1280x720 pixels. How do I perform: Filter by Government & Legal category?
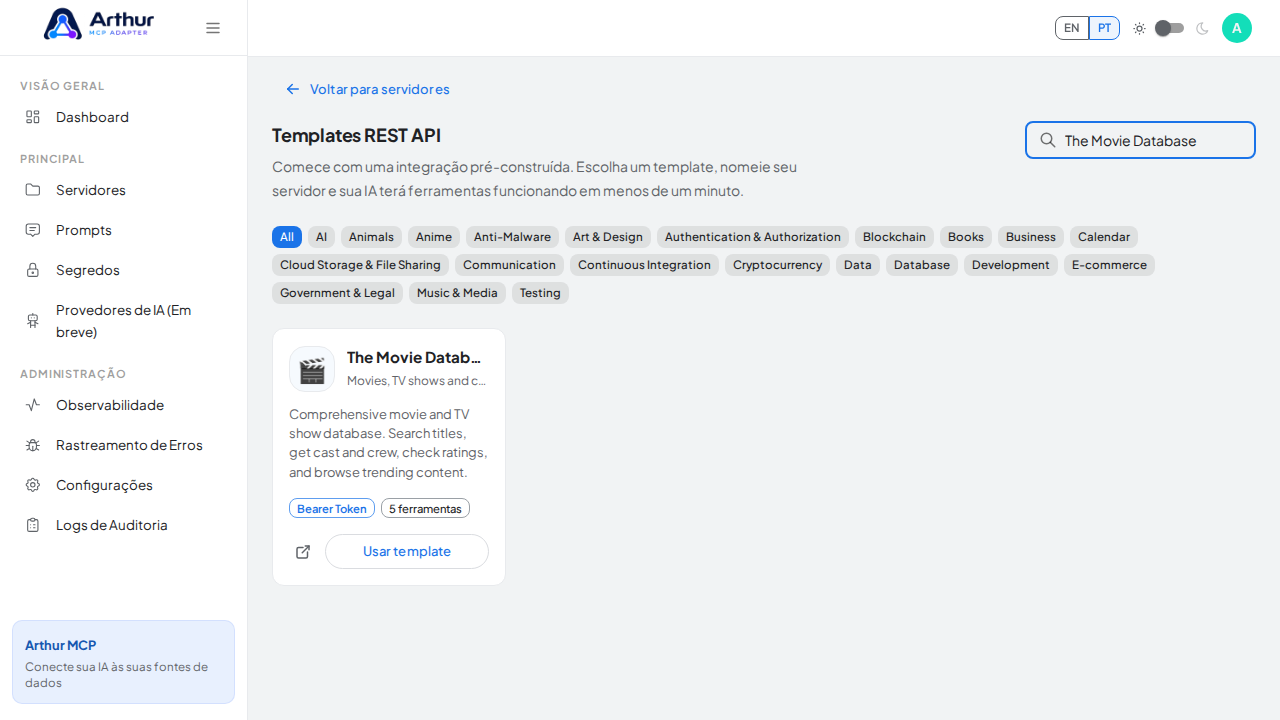[x=337, y=293]
